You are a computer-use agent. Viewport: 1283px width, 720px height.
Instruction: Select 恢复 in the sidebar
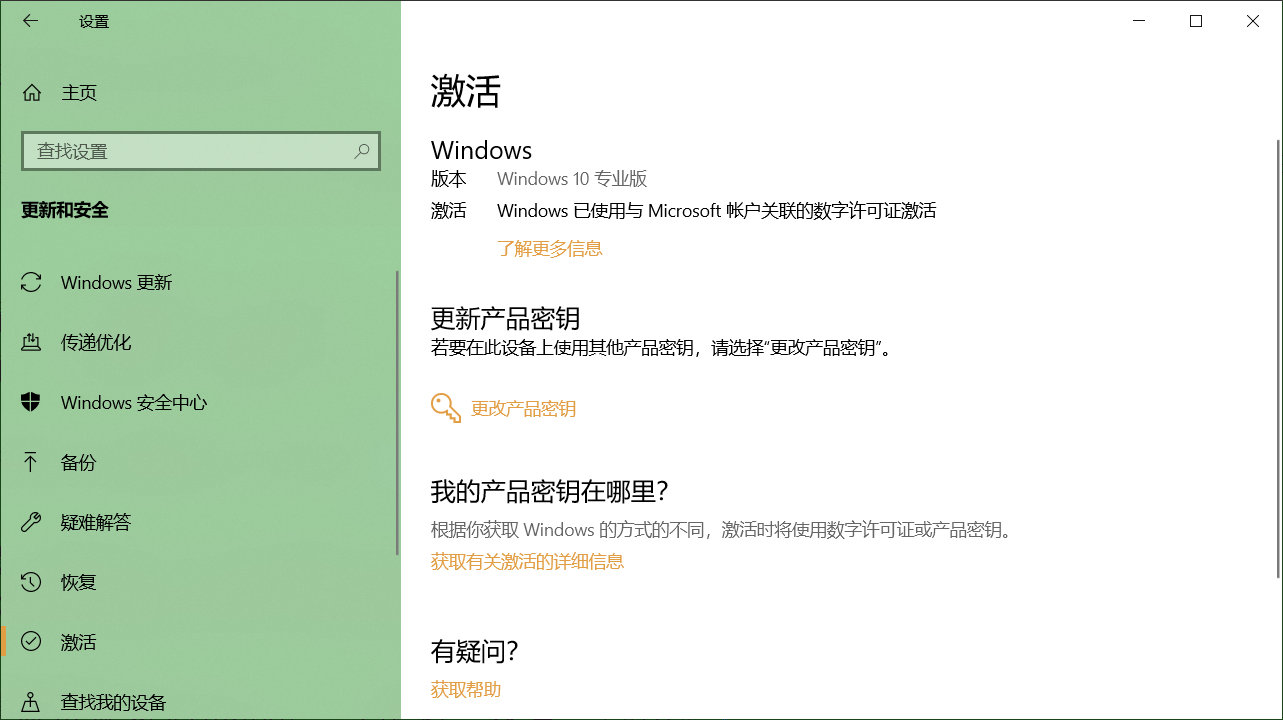tap(79, 582)
